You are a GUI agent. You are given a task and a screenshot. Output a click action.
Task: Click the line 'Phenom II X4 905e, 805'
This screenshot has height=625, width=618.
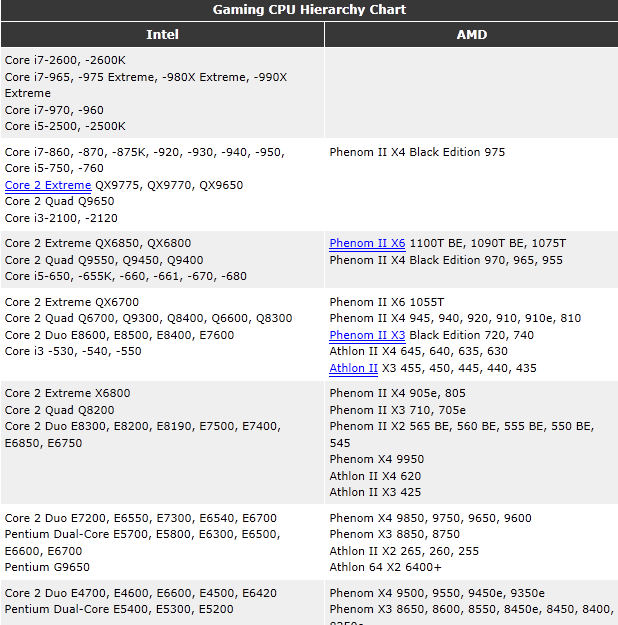pyautogui.click(x=398, y=393)
